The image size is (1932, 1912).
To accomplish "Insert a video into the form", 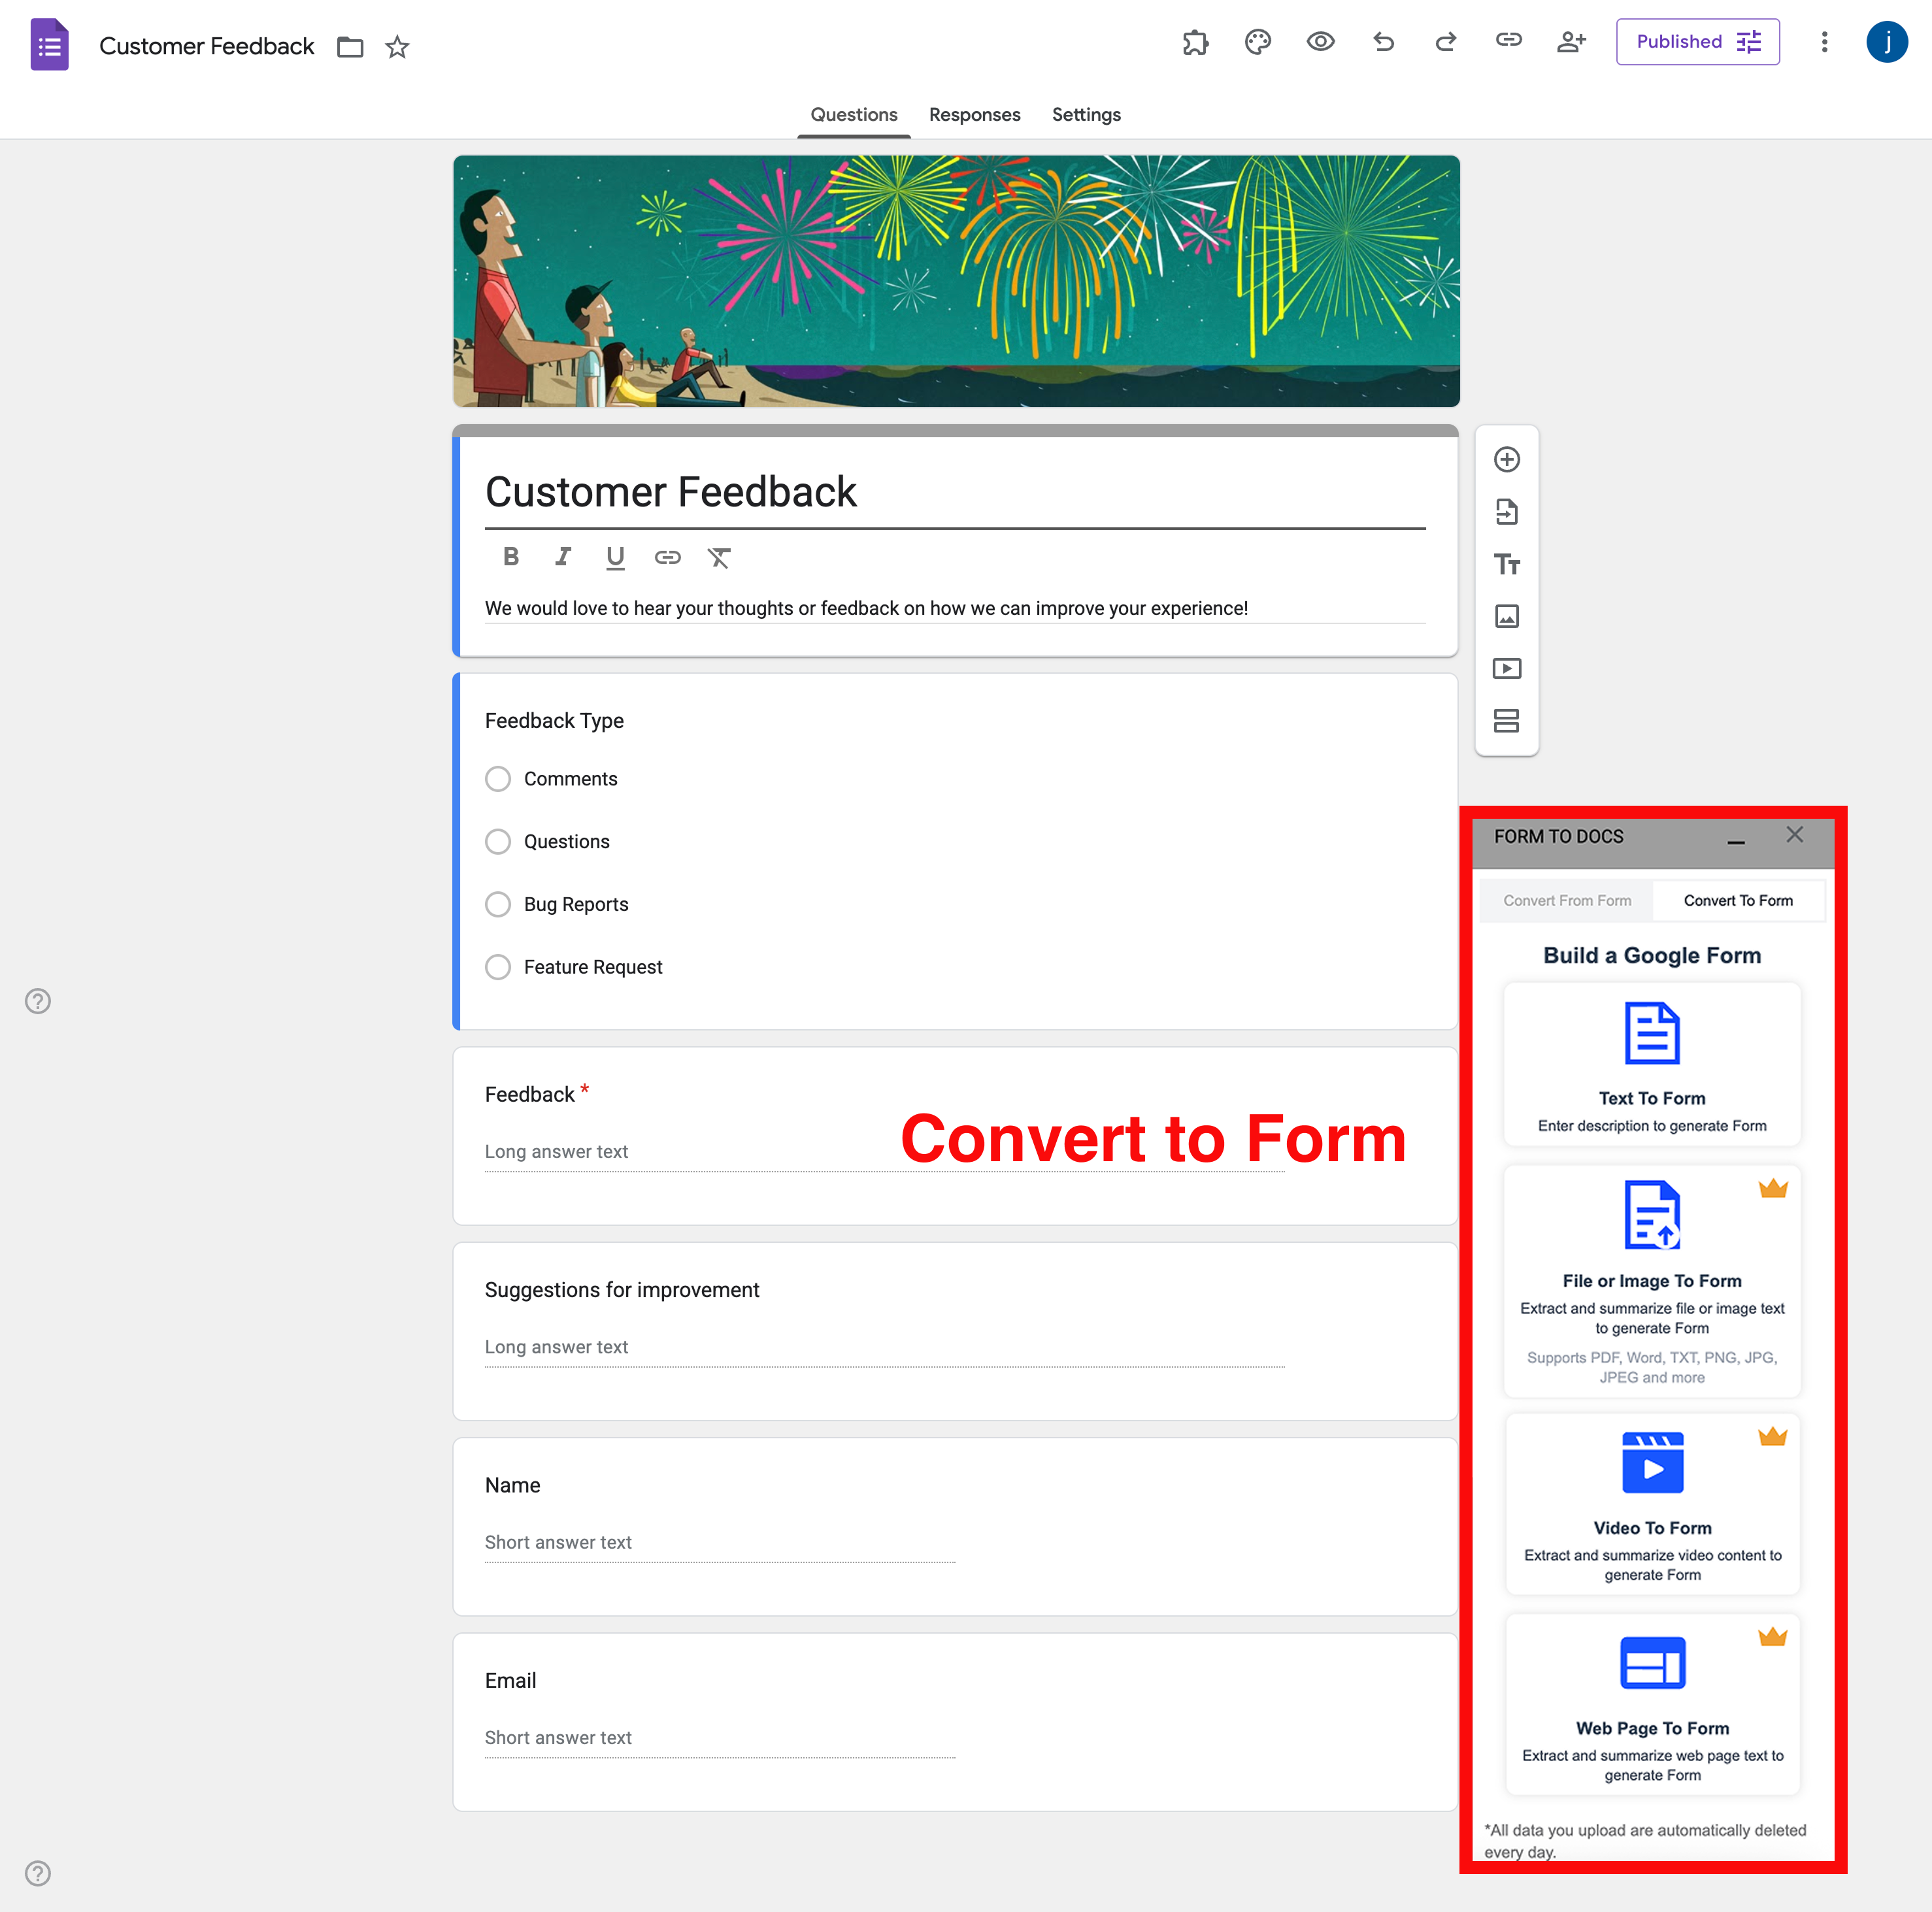I will [x=1507, y=668].
